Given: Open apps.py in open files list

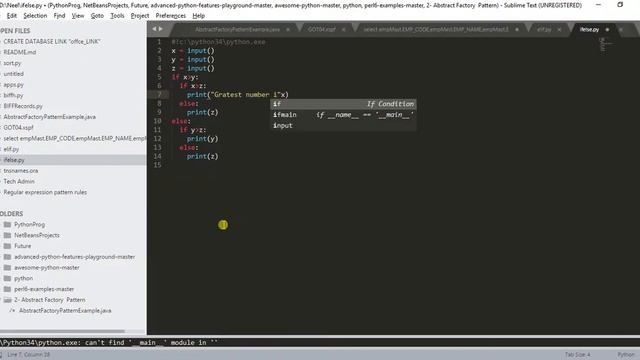Looking at the screenshot, I should pyautogui.click(x=13, y=85).
